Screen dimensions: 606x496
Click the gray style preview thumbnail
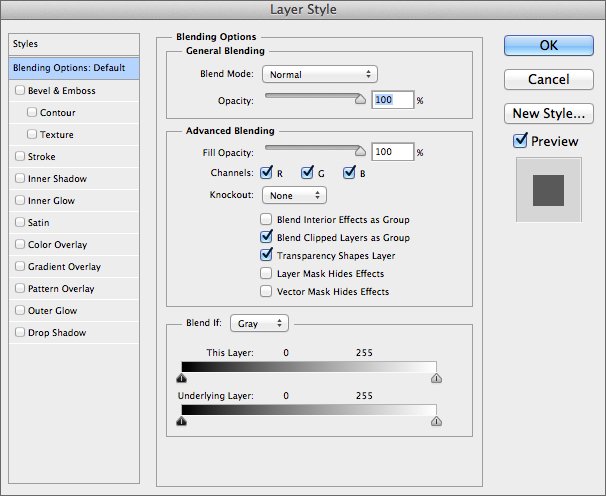548,190
